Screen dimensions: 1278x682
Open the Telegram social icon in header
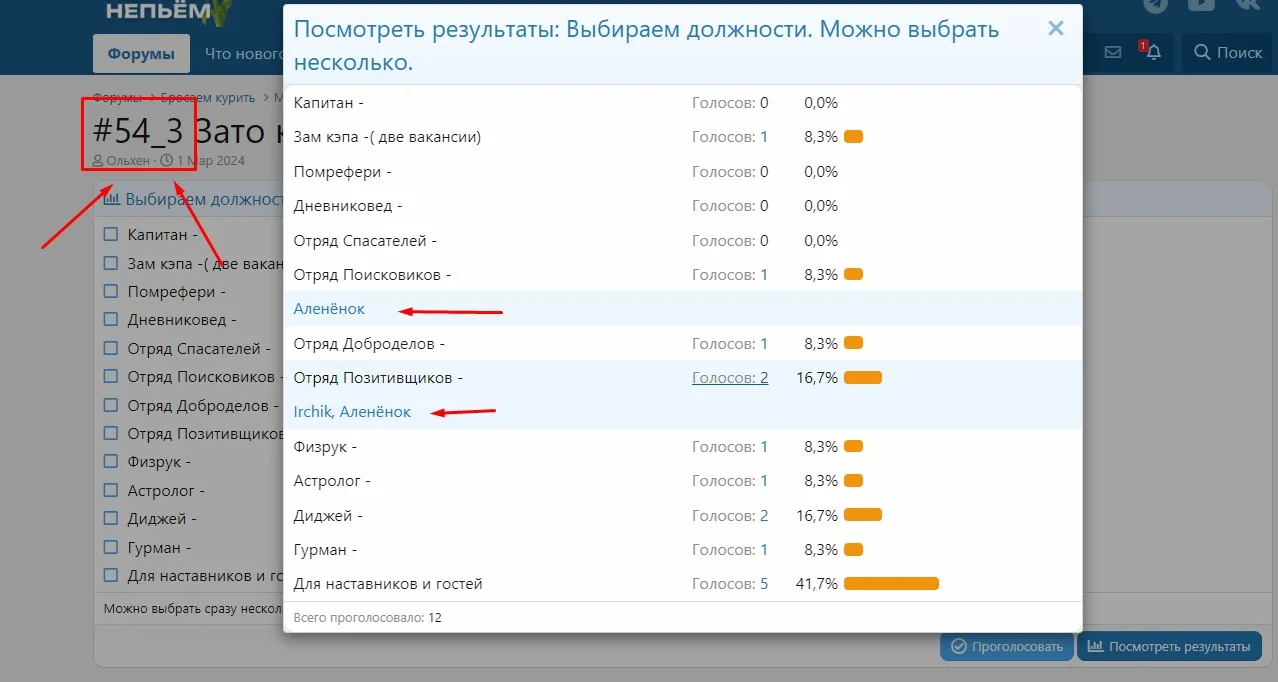(1155, 8)
